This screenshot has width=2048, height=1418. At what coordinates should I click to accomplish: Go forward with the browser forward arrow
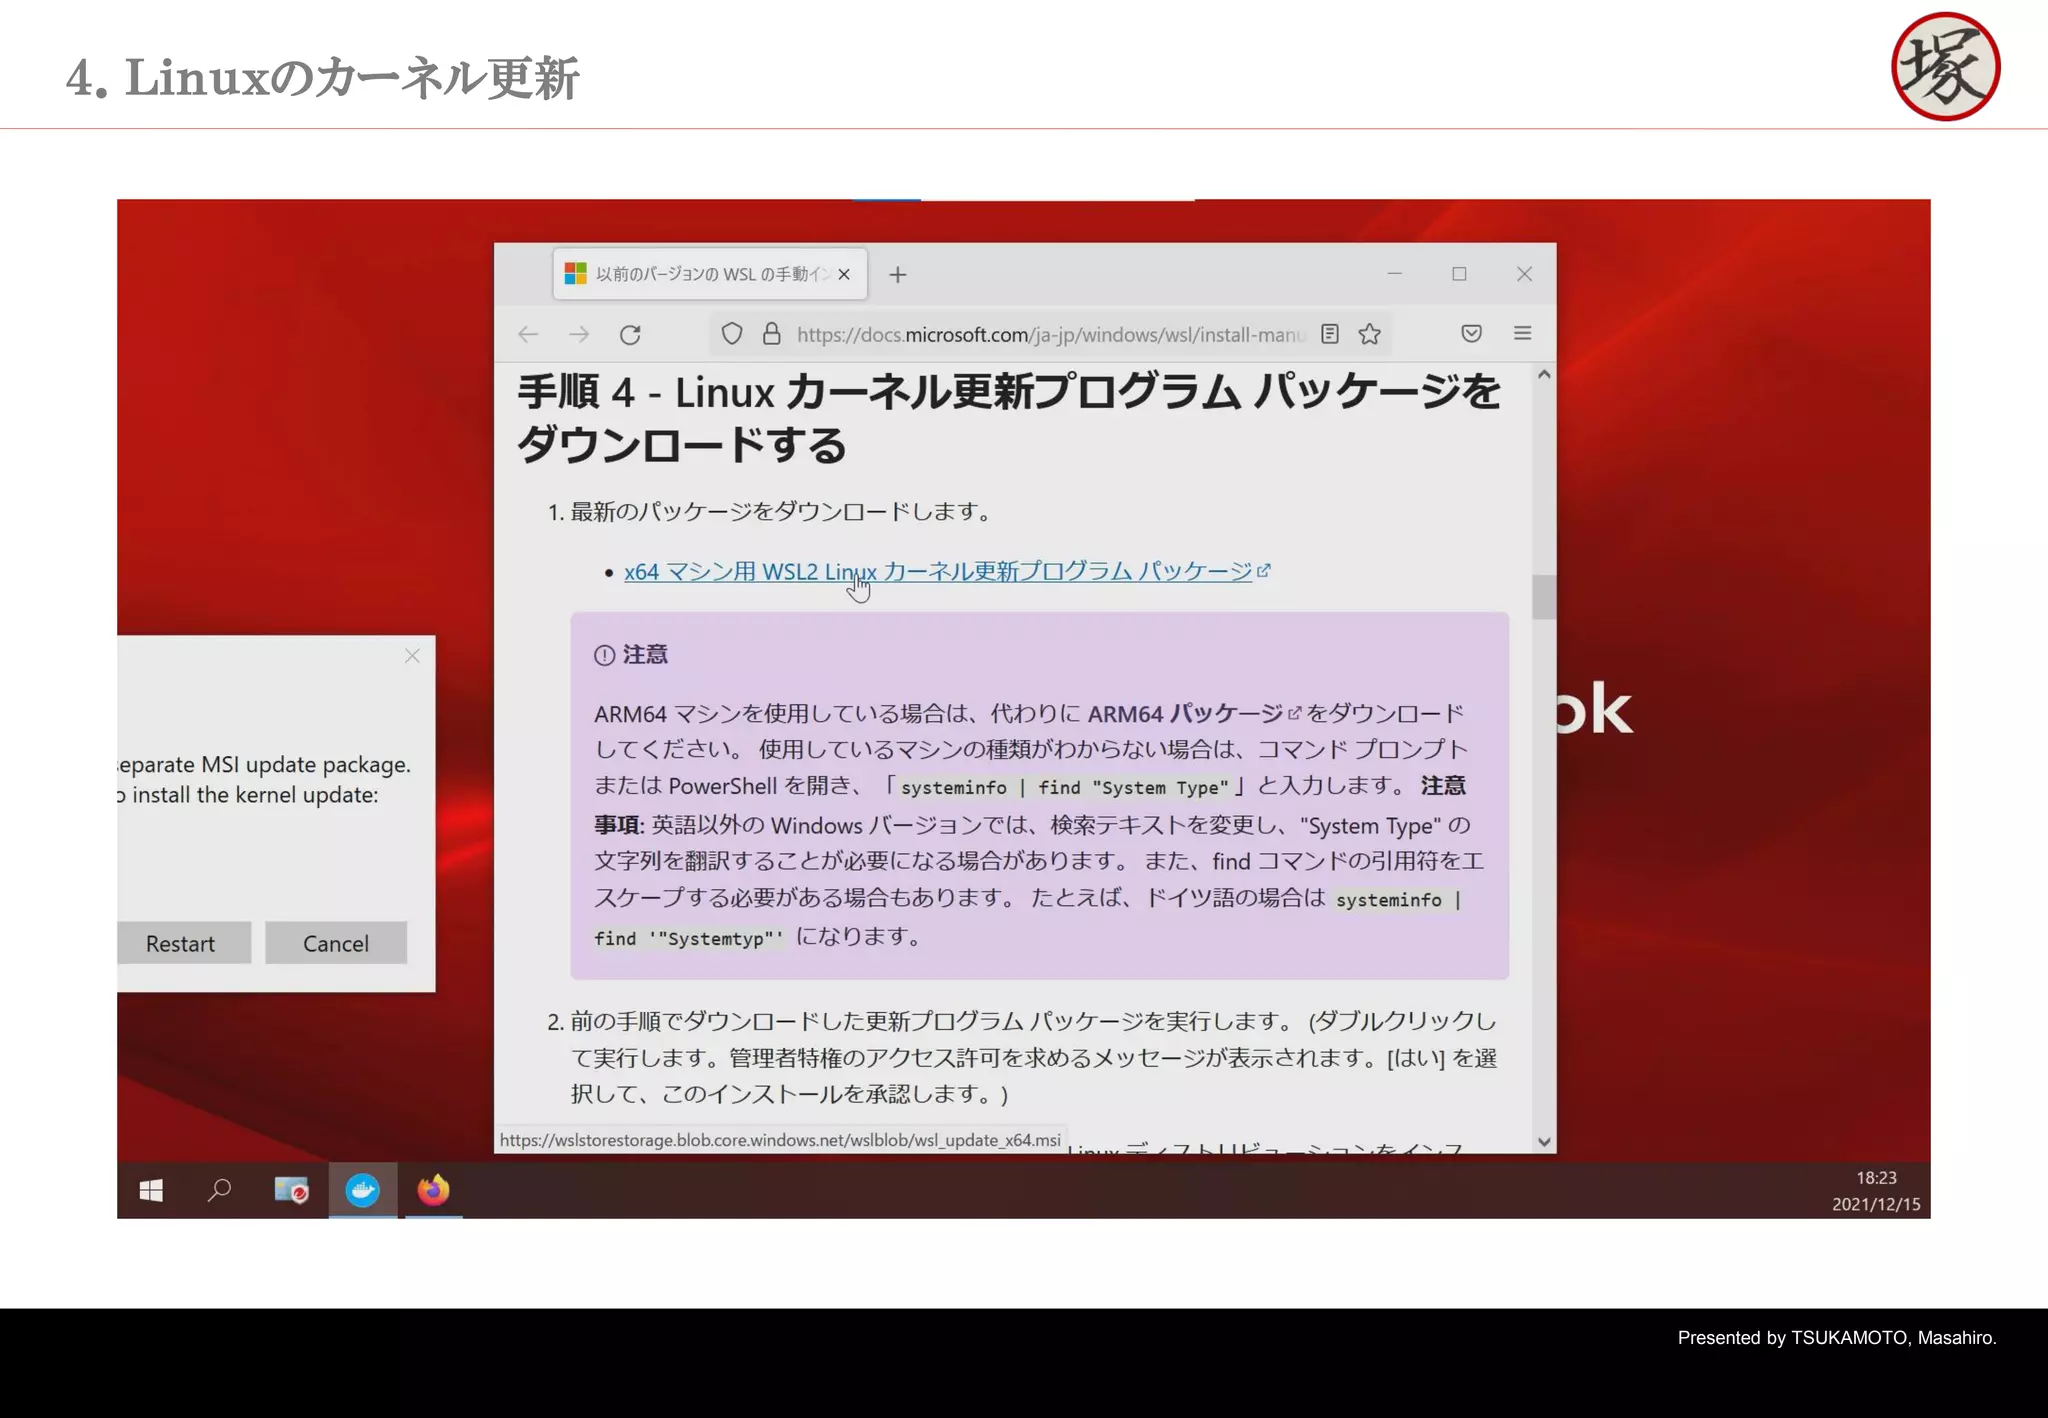point(579,334)
